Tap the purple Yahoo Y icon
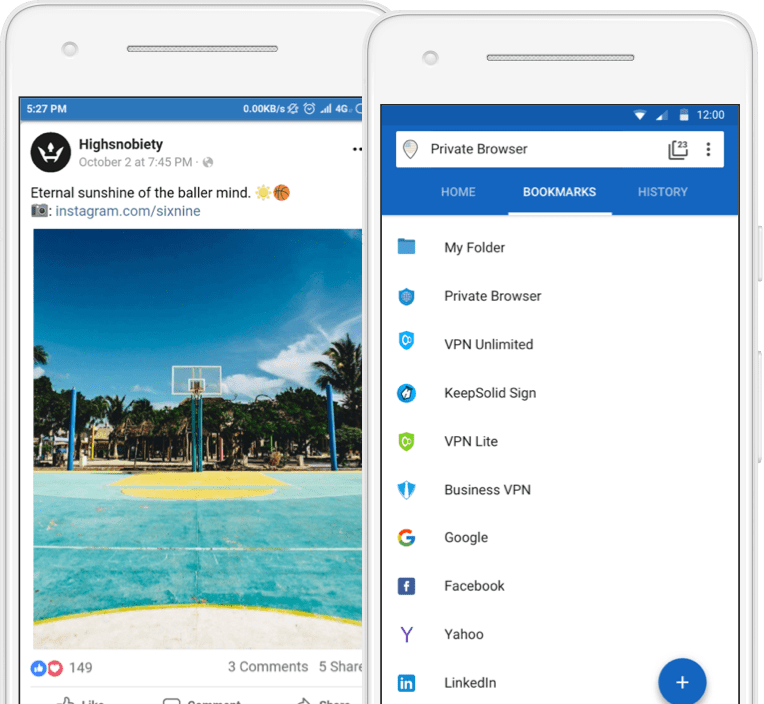Image resolution: width=764 pixels, height=704 pixels. coord(406,634)
